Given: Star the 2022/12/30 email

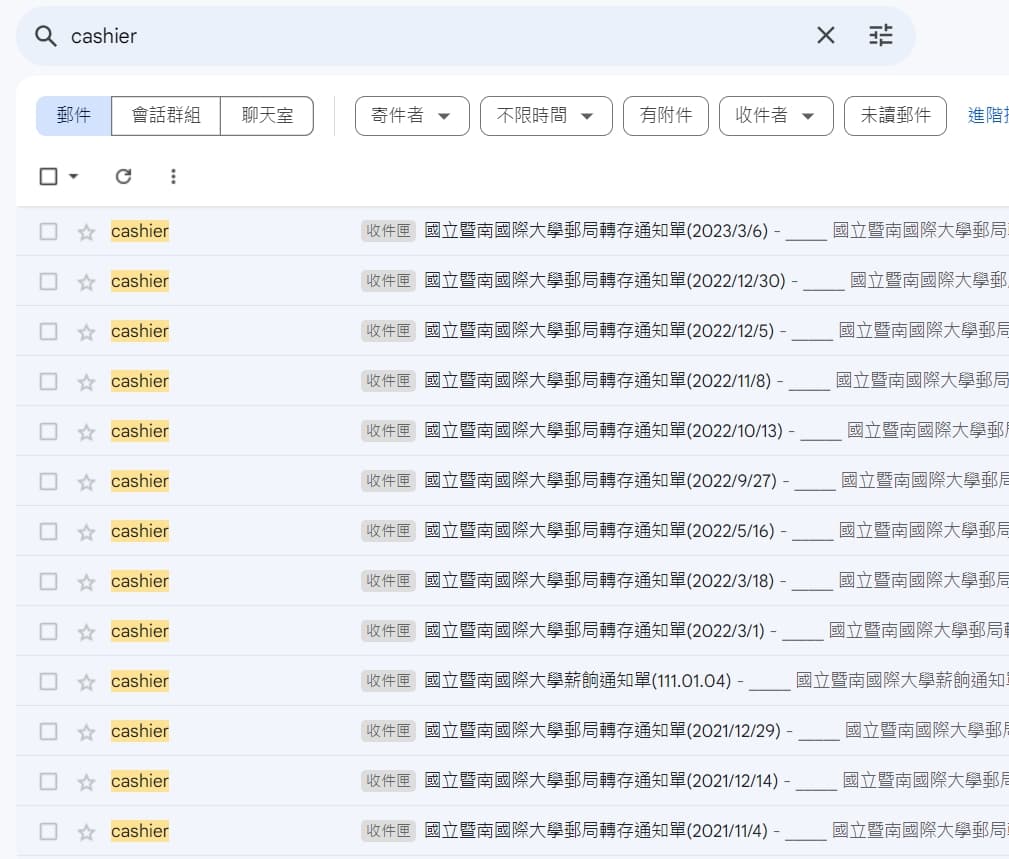Looking at the screenshot, I should click(86, 282).
